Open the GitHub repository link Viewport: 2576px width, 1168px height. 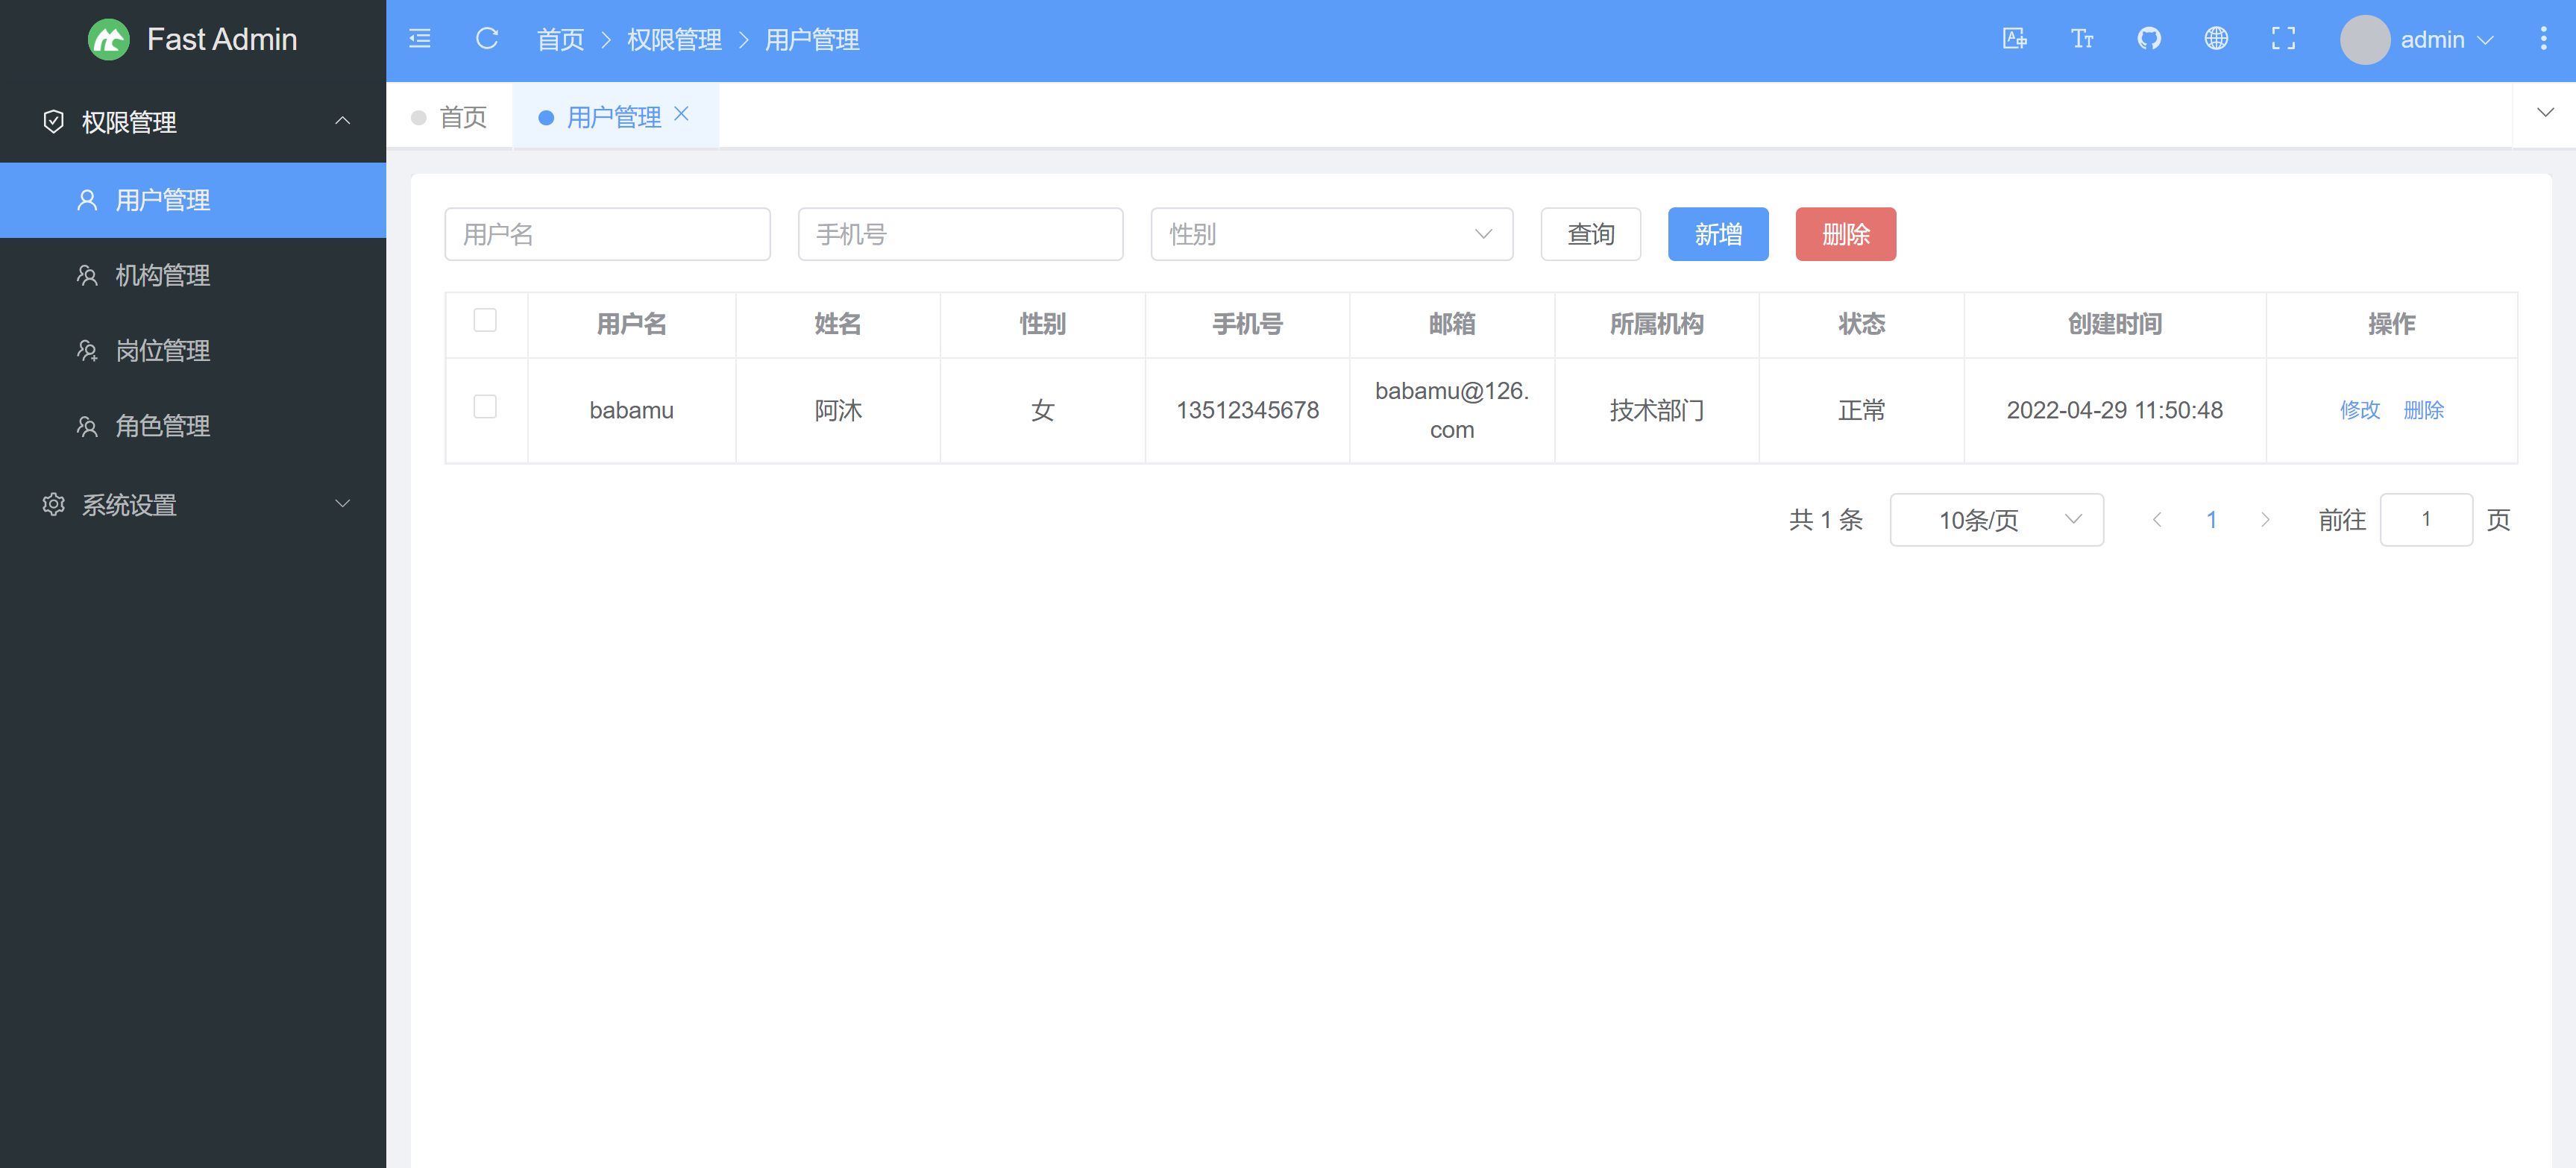2149,39
